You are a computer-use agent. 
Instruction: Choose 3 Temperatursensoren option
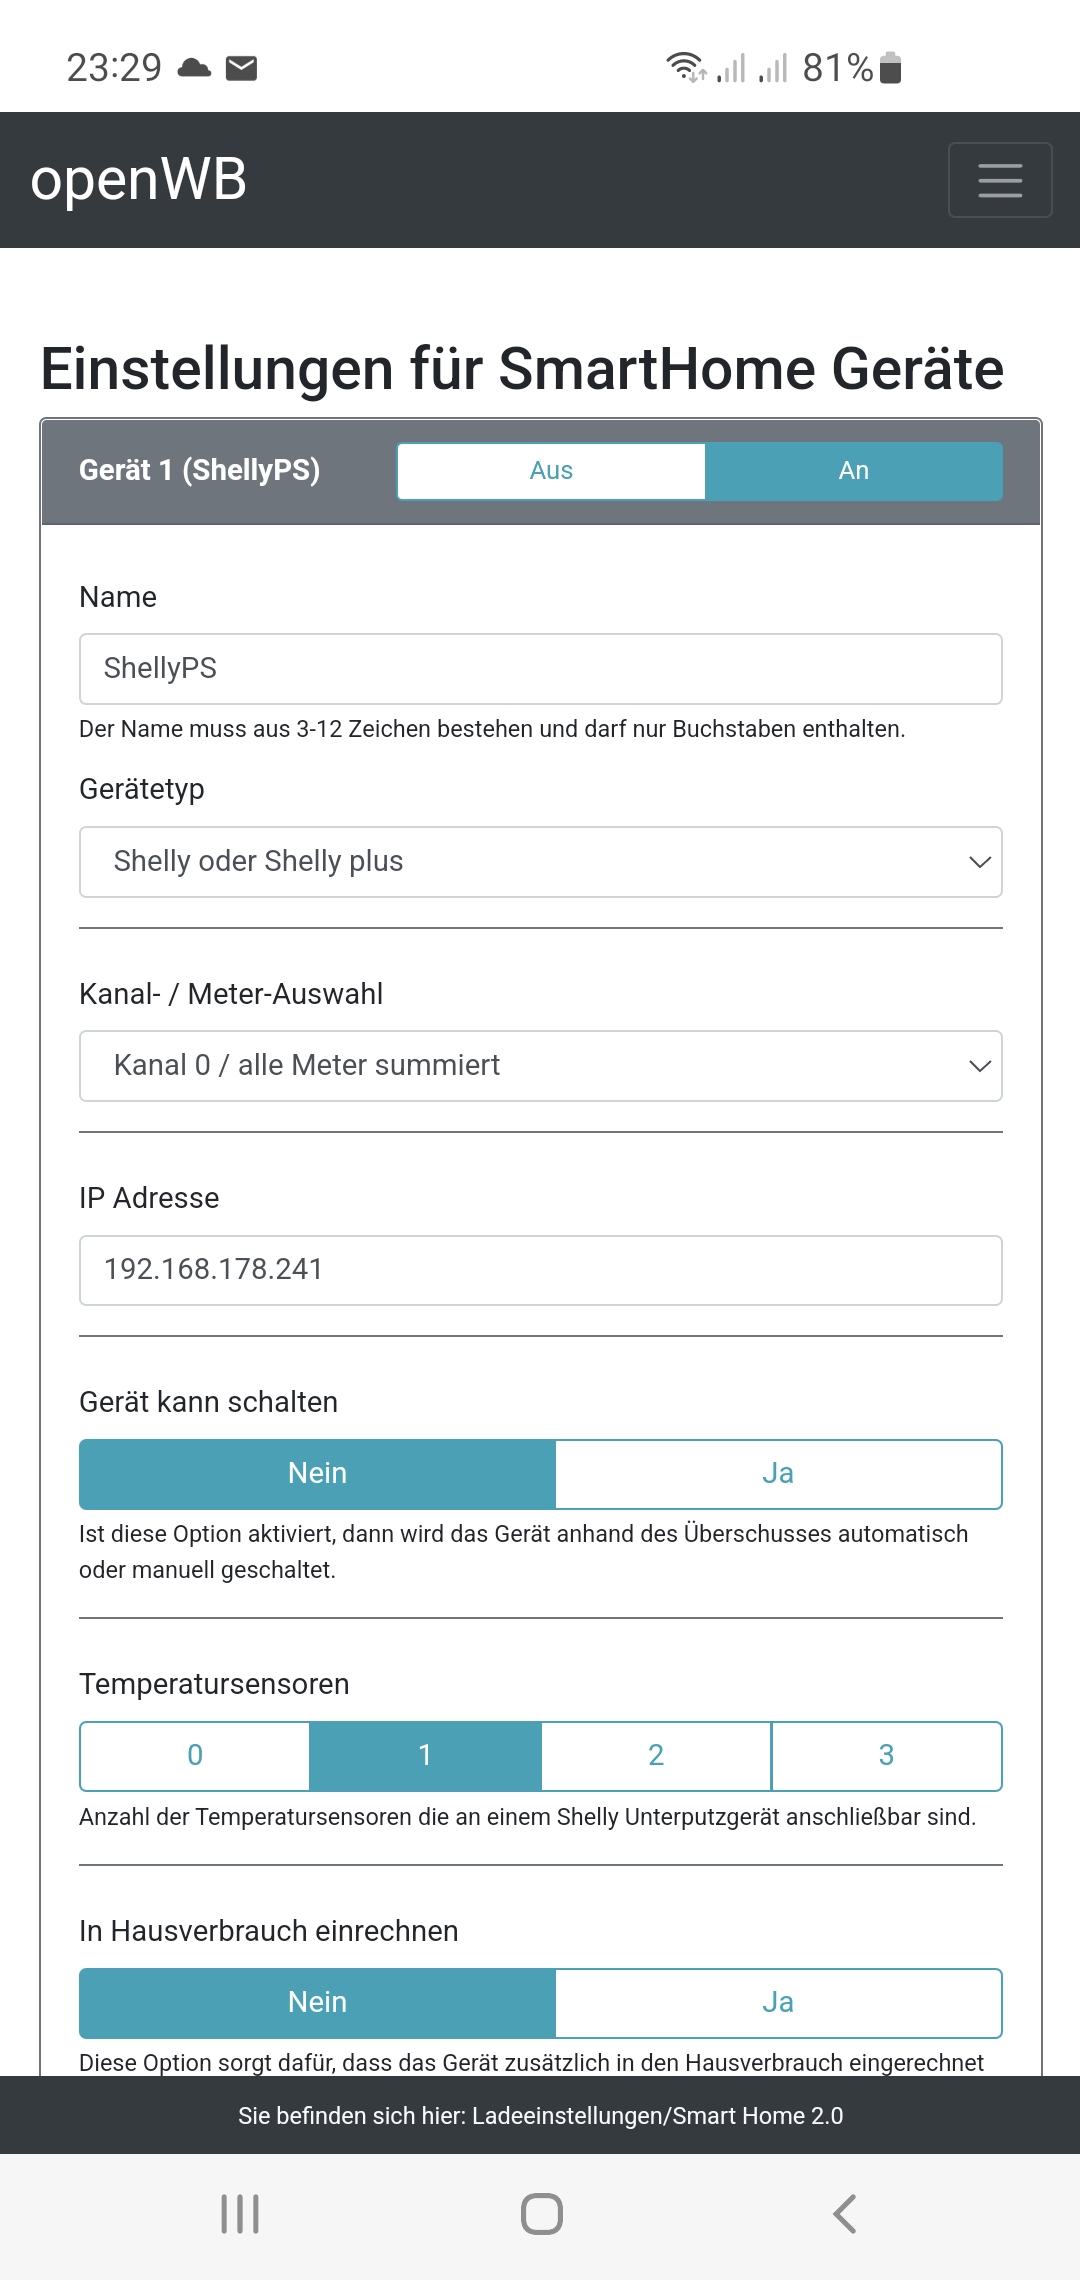point(886,1756)
